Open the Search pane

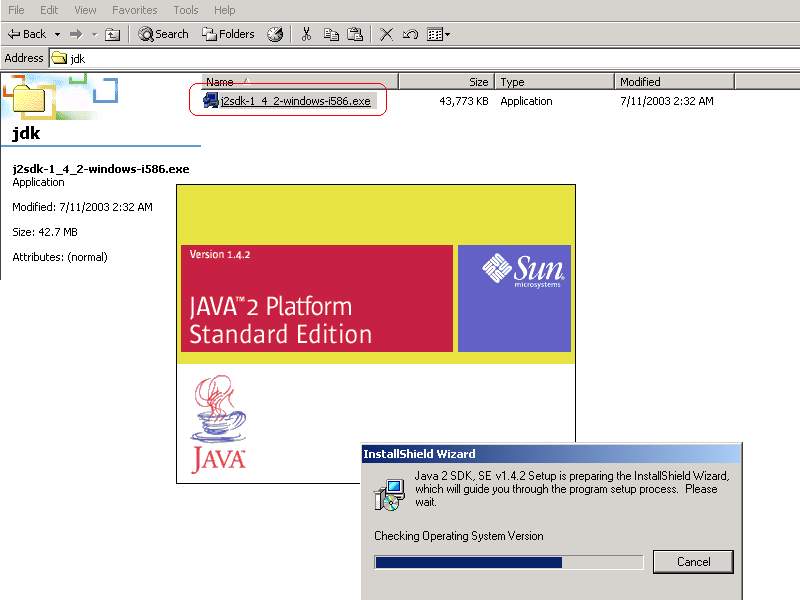point(163,34)
